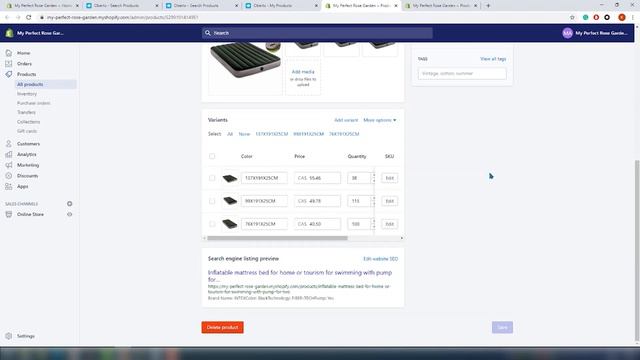Click the variants horizontal scrollbar
The width and height of the screenshot is (640, 360).
pos(277,238)
